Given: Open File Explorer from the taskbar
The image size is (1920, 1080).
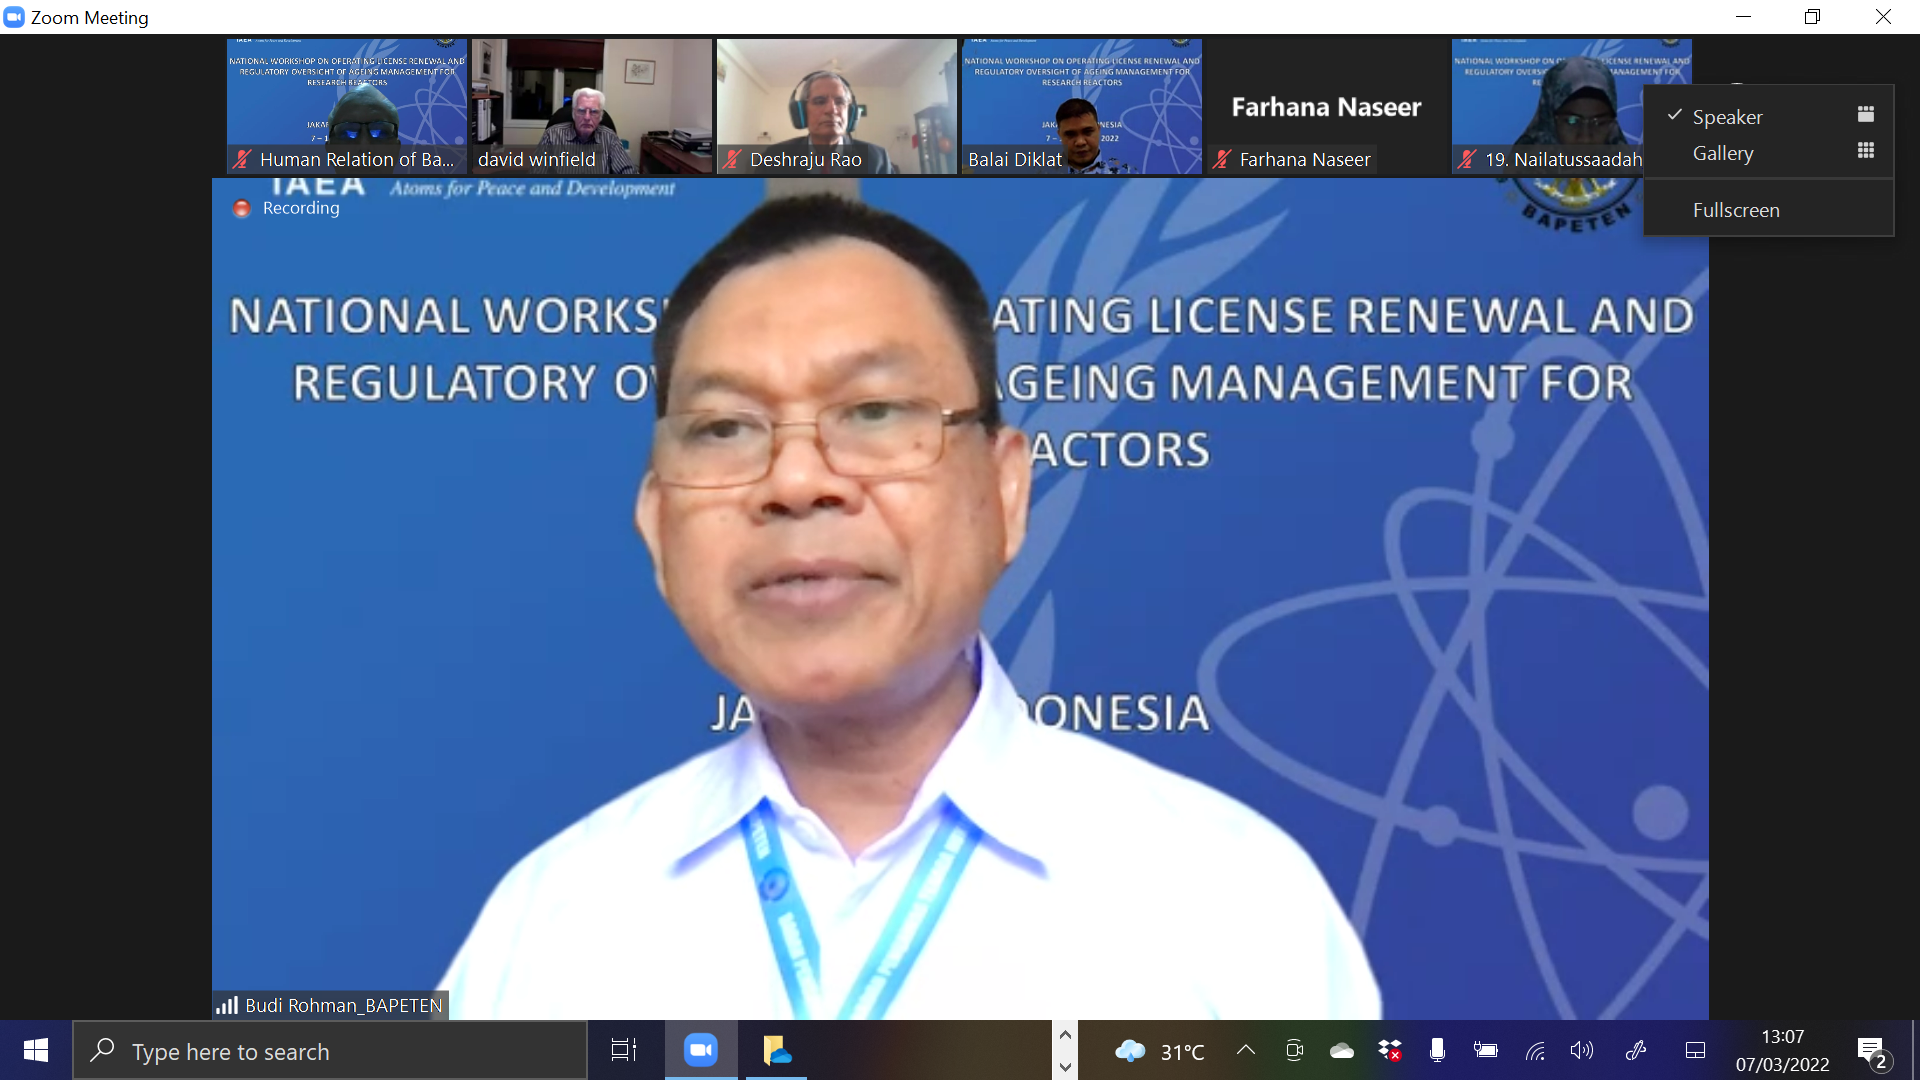Looking at the screenshot, I should [777, 1050].
